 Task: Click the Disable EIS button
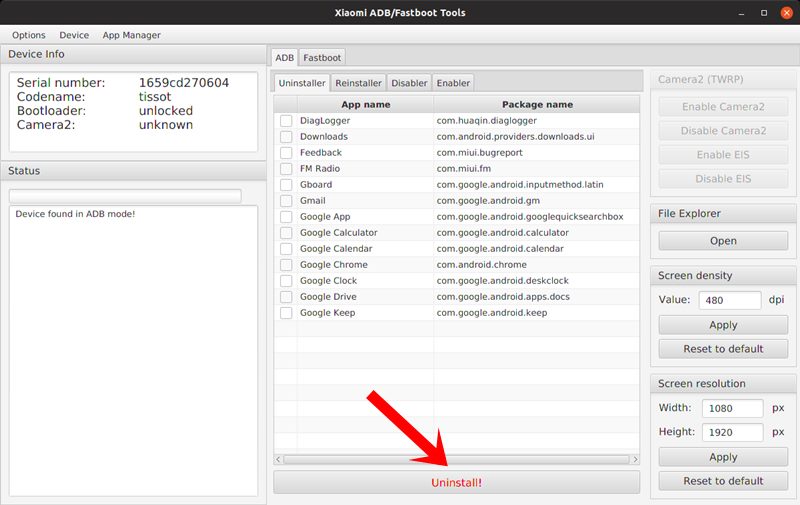723,179
